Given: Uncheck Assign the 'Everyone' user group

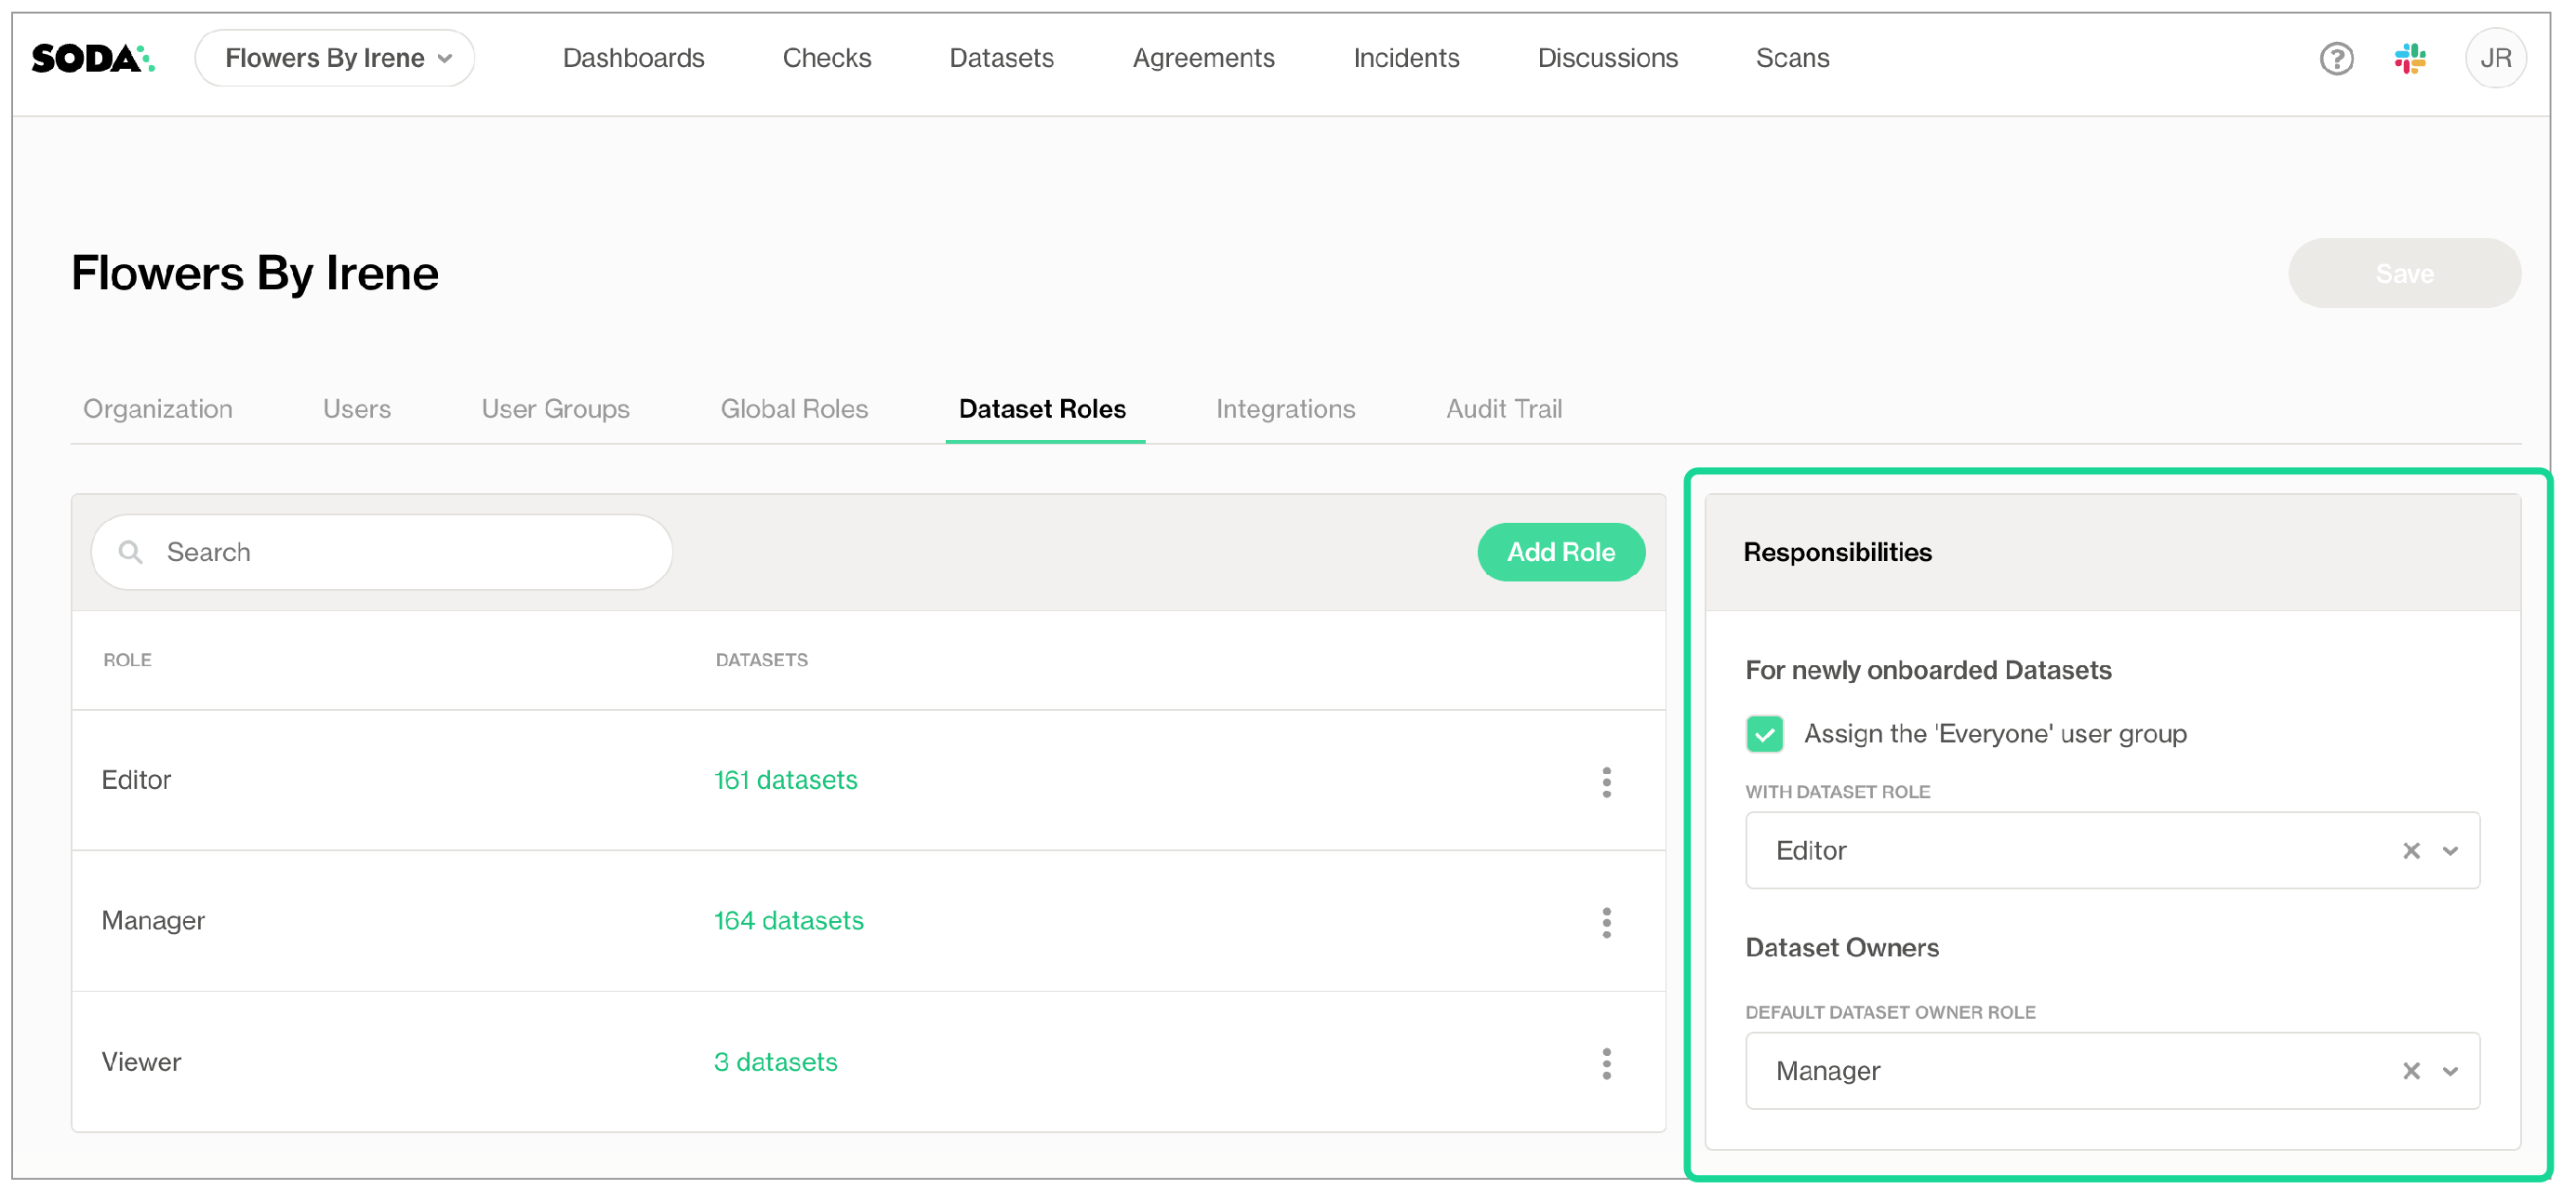Looking at the screenshot, I should point(1764,734).
